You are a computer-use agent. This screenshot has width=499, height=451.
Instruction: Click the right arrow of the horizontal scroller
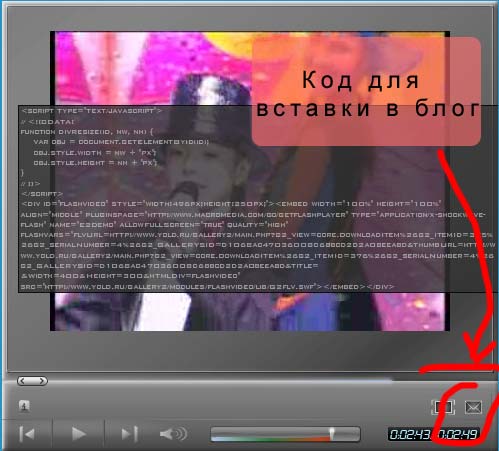(42, 381)
